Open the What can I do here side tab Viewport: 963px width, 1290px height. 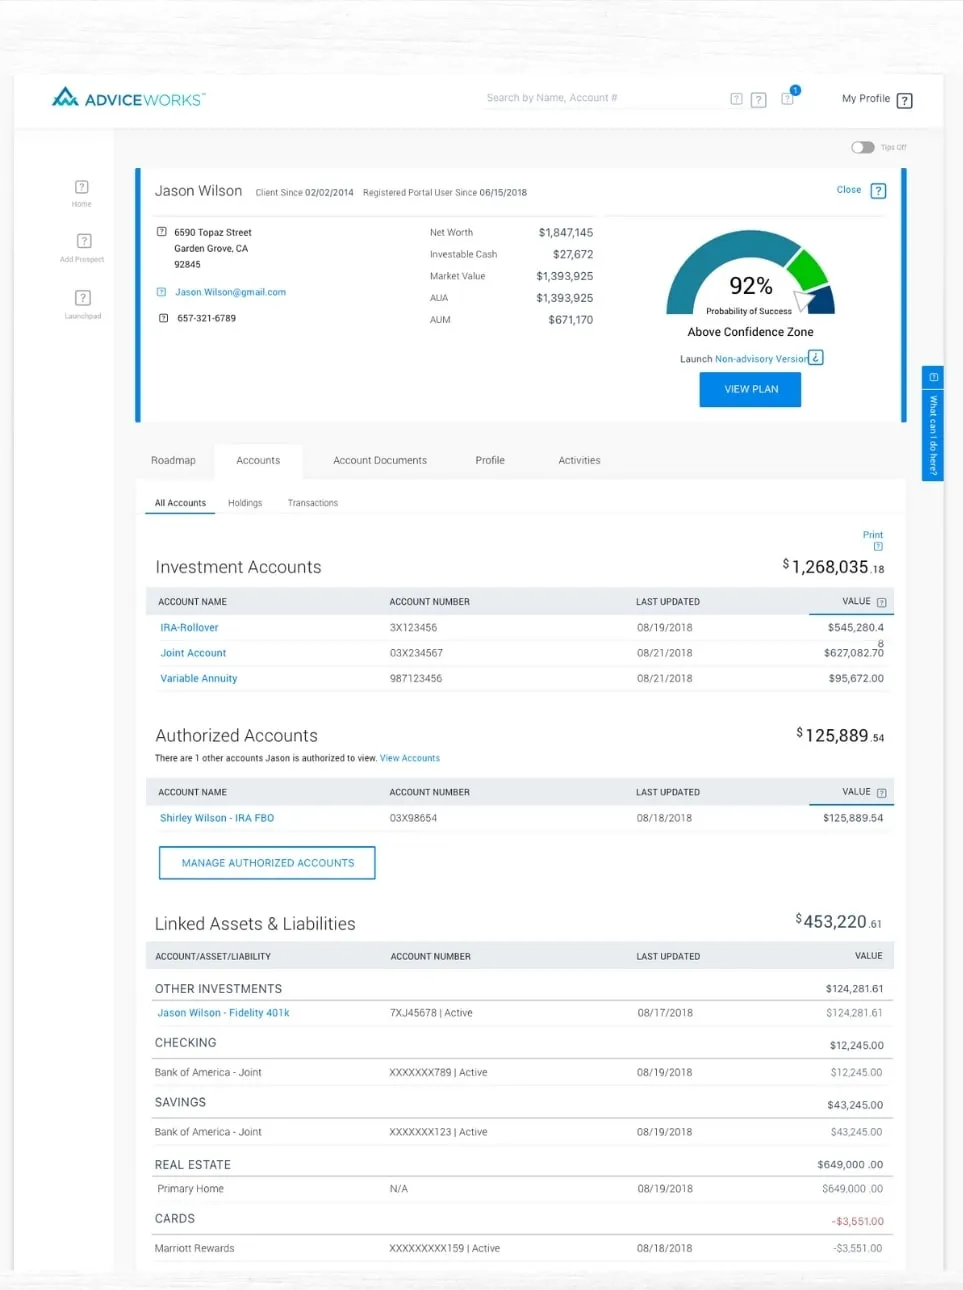(x=933, y=423)
